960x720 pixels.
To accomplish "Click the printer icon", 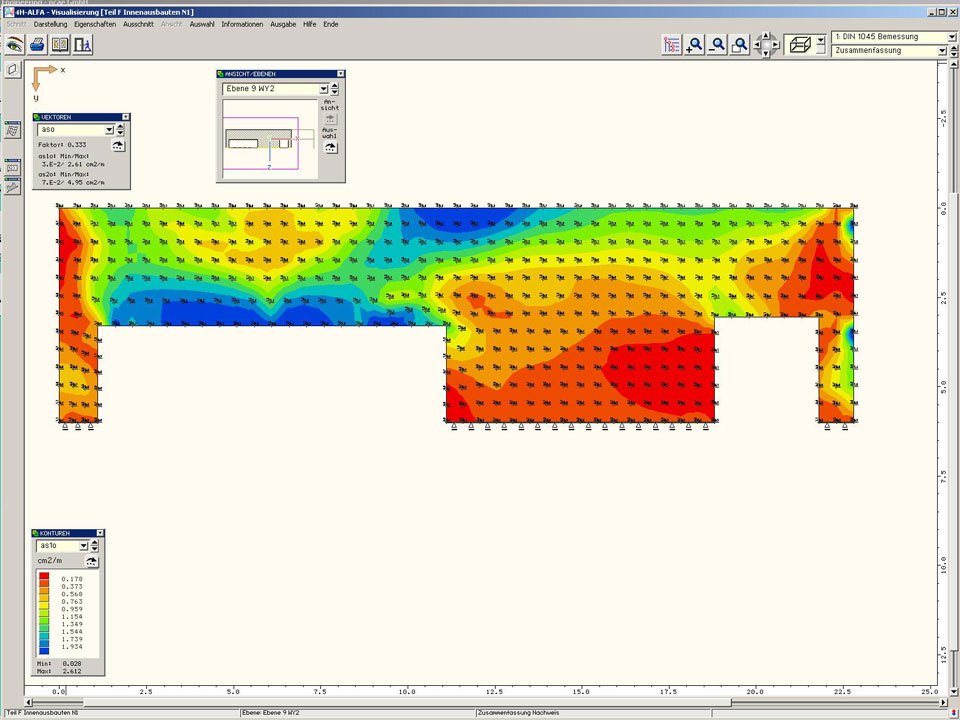I will 37,44.
